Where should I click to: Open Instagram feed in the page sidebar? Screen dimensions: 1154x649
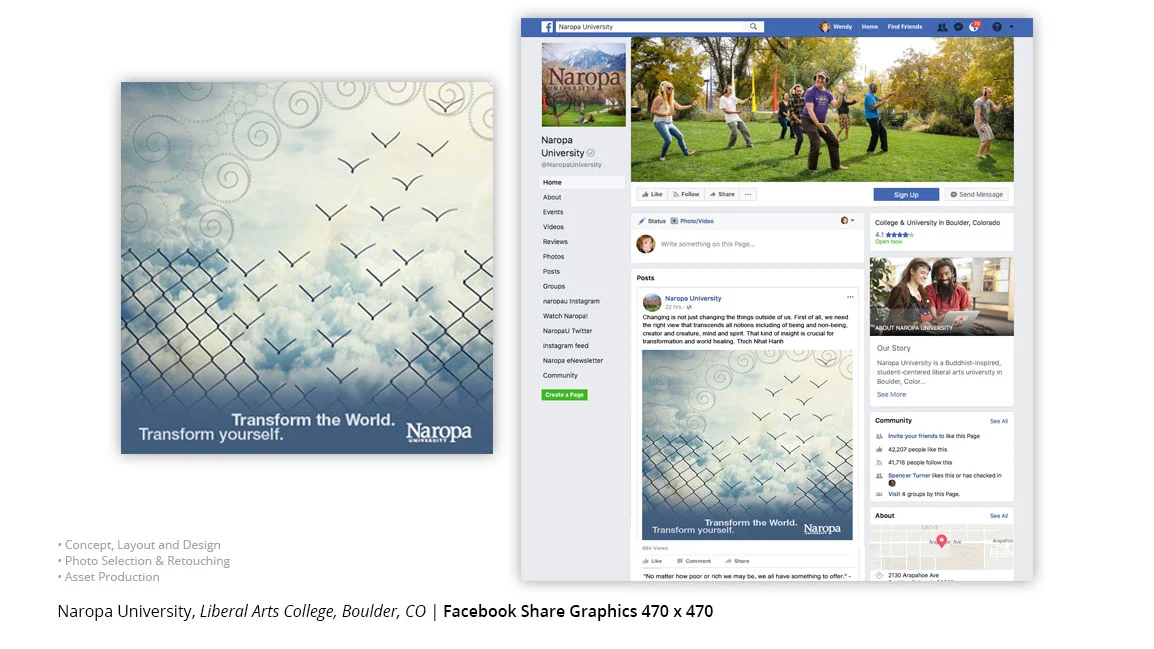pos(565,346)
